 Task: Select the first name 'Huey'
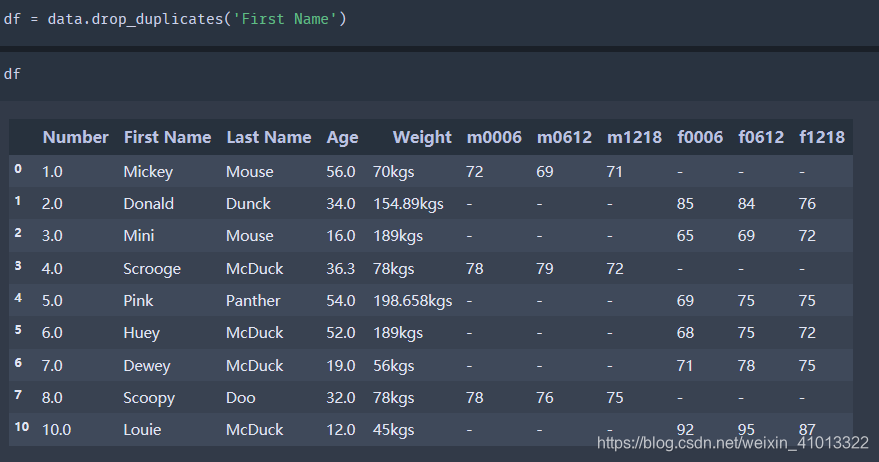pos(141,333)
